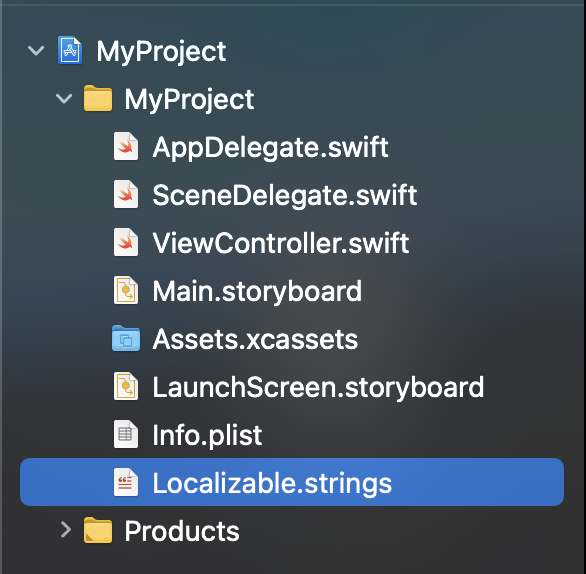Collapse the root MyProject project node
Viewport: 586px width, 574px height.
pyautogui.click(x=36, y=50)
